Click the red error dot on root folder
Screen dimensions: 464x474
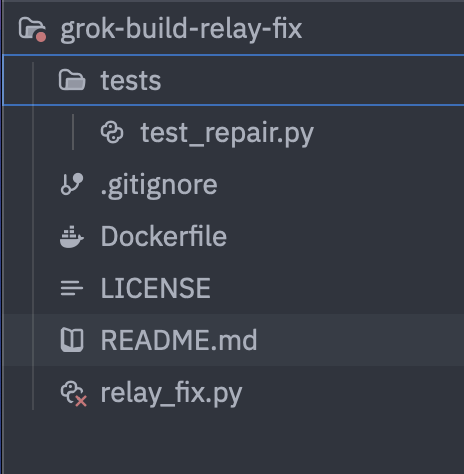pyautogui.click(x=41, y=37)
